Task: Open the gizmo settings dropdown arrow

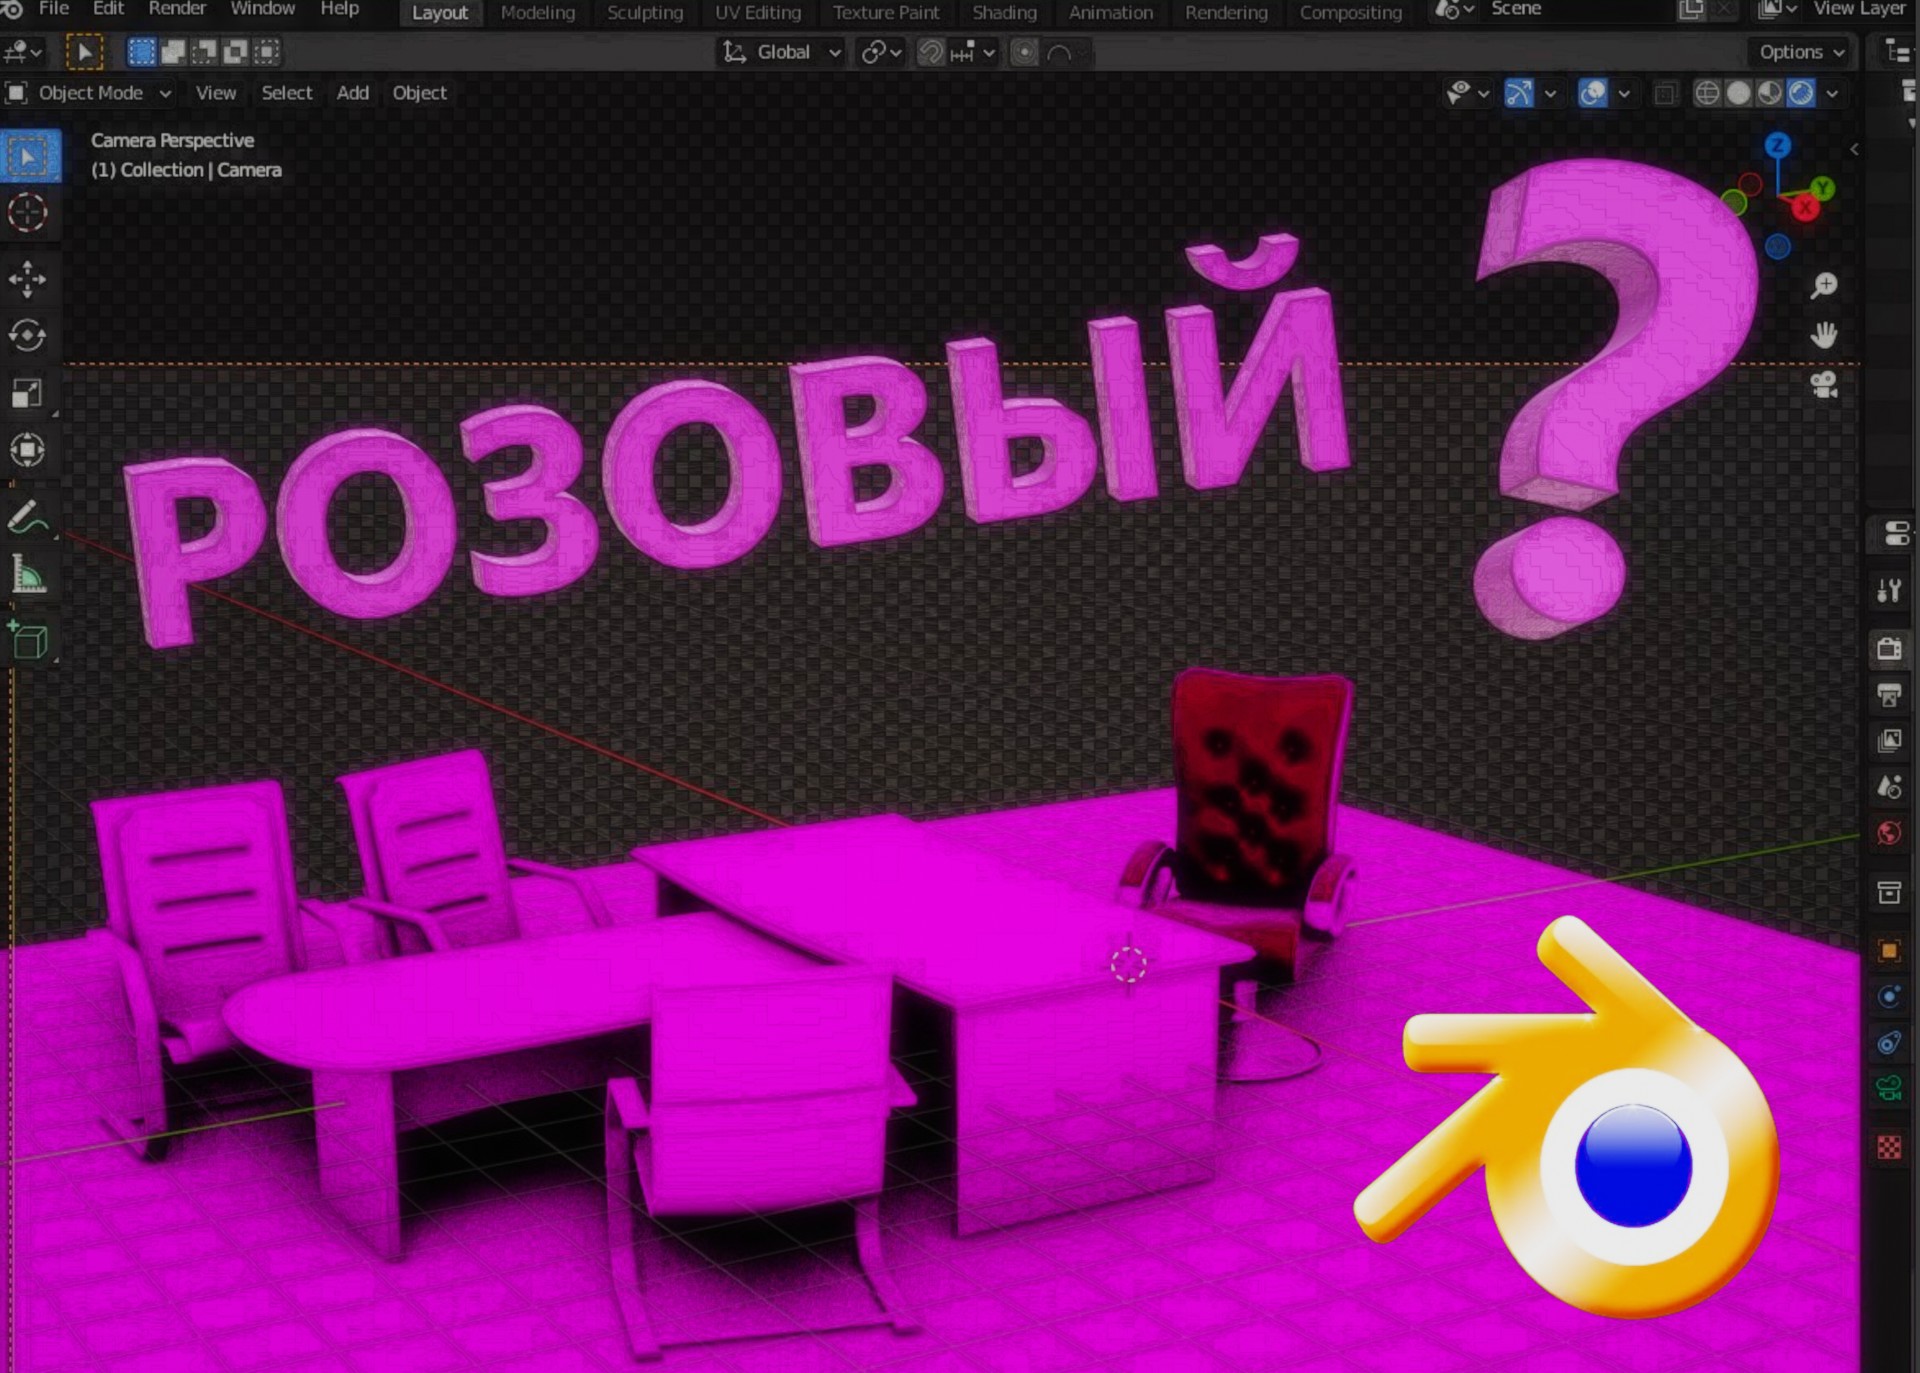Action: tap(1550, 94)
